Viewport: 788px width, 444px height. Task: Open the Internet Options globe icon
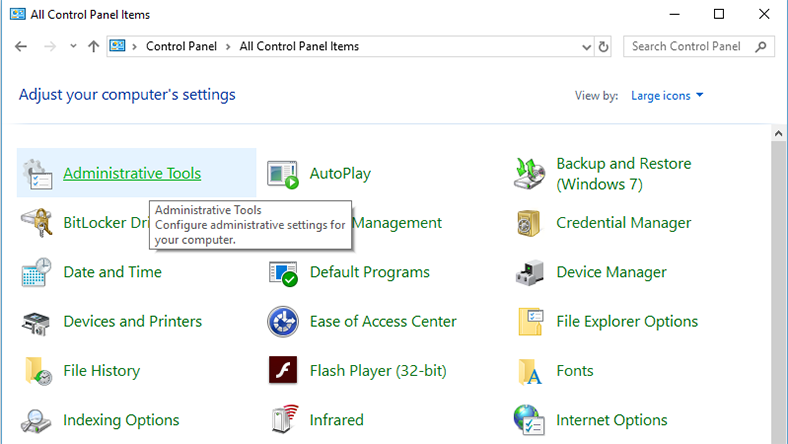point(529,420)
